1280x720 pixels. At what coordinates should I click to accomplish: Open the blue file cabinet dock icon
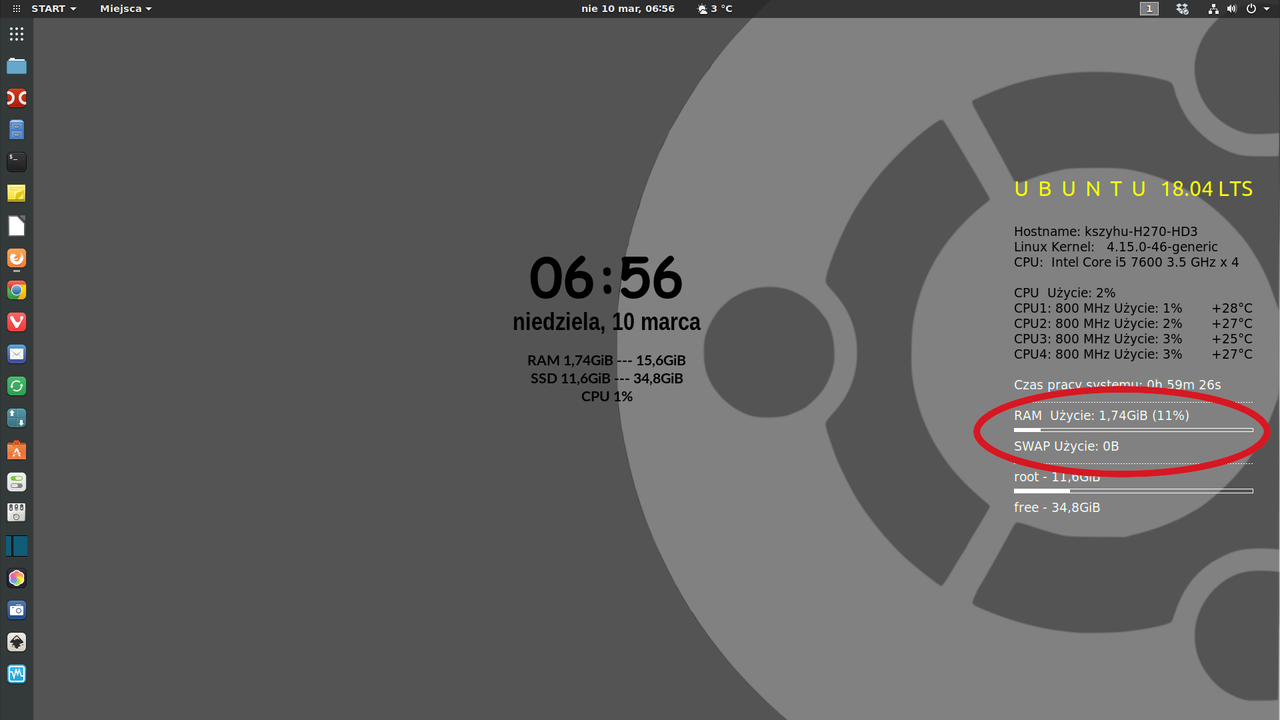pos(16,130)
